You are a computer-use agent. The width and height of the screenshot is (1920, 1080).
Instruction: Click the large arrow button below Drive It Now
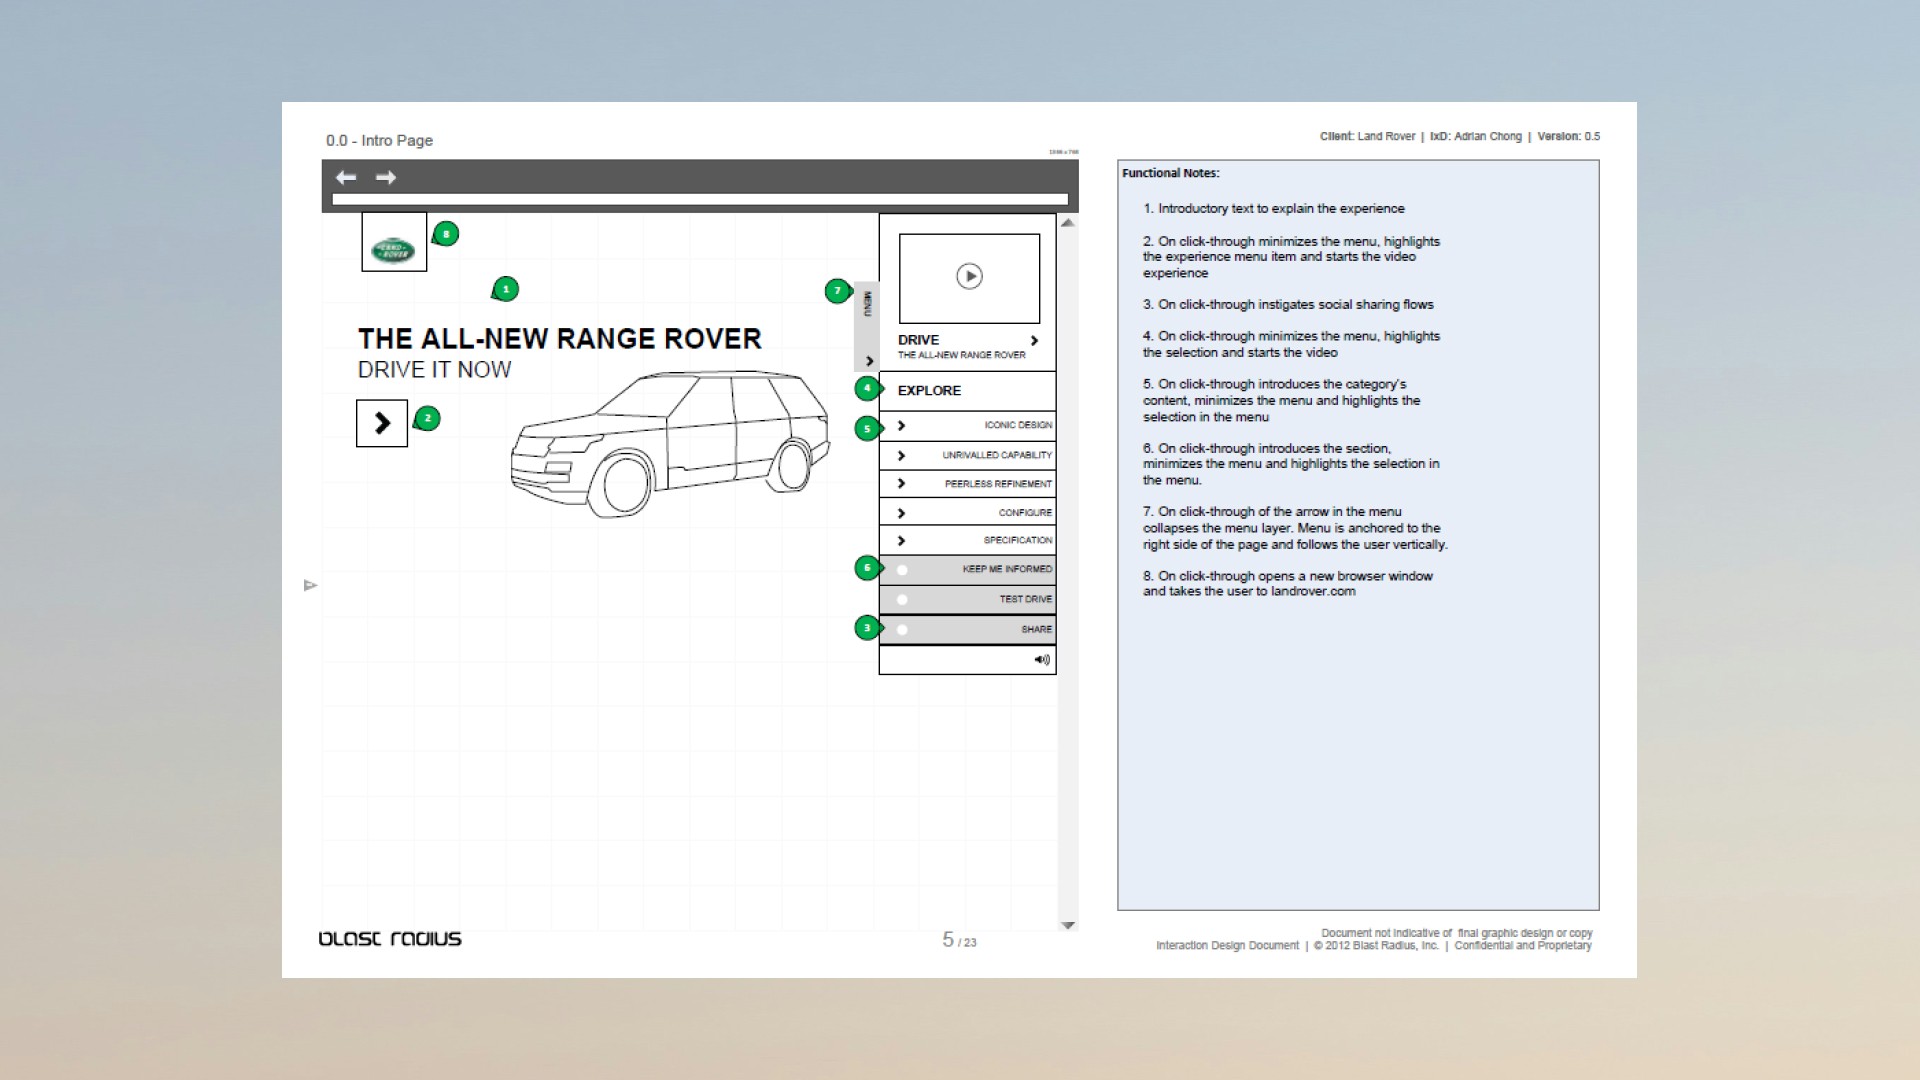click(382, 423)
